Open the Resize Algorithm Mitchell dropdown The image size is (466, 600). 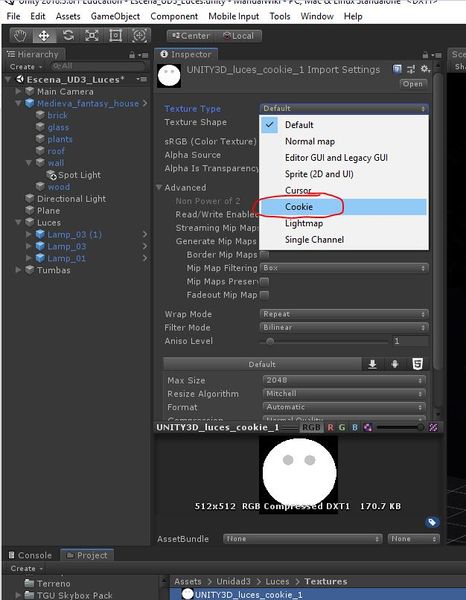click(x=344, y=394)
